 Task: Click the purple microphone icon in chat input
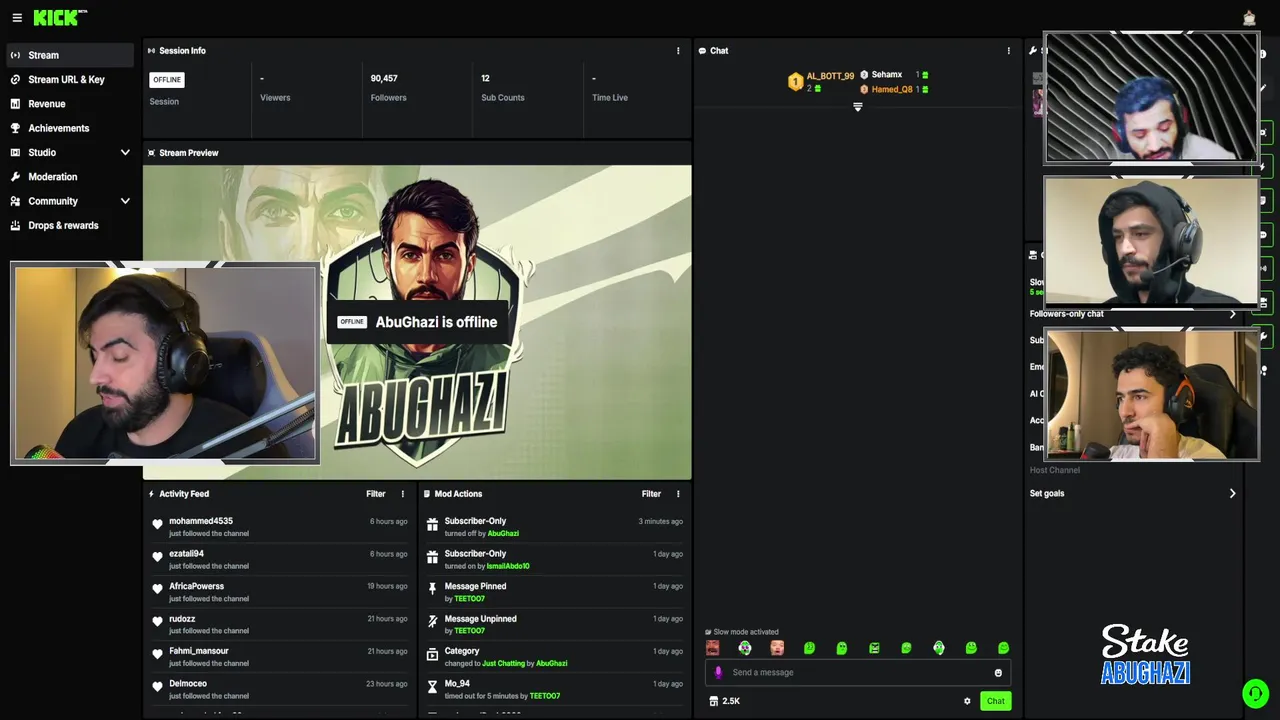pyautogui.click(x=718, y=673)
